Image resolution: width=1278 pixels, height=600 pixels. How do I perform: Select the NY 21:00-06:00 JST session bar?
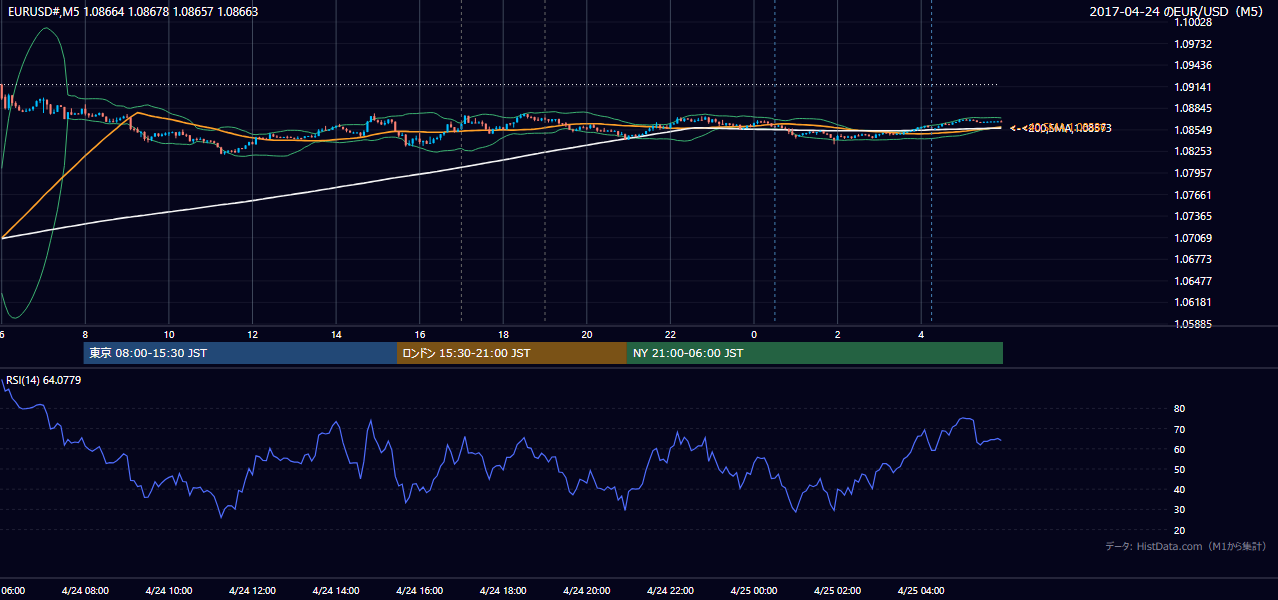(815, 353)
